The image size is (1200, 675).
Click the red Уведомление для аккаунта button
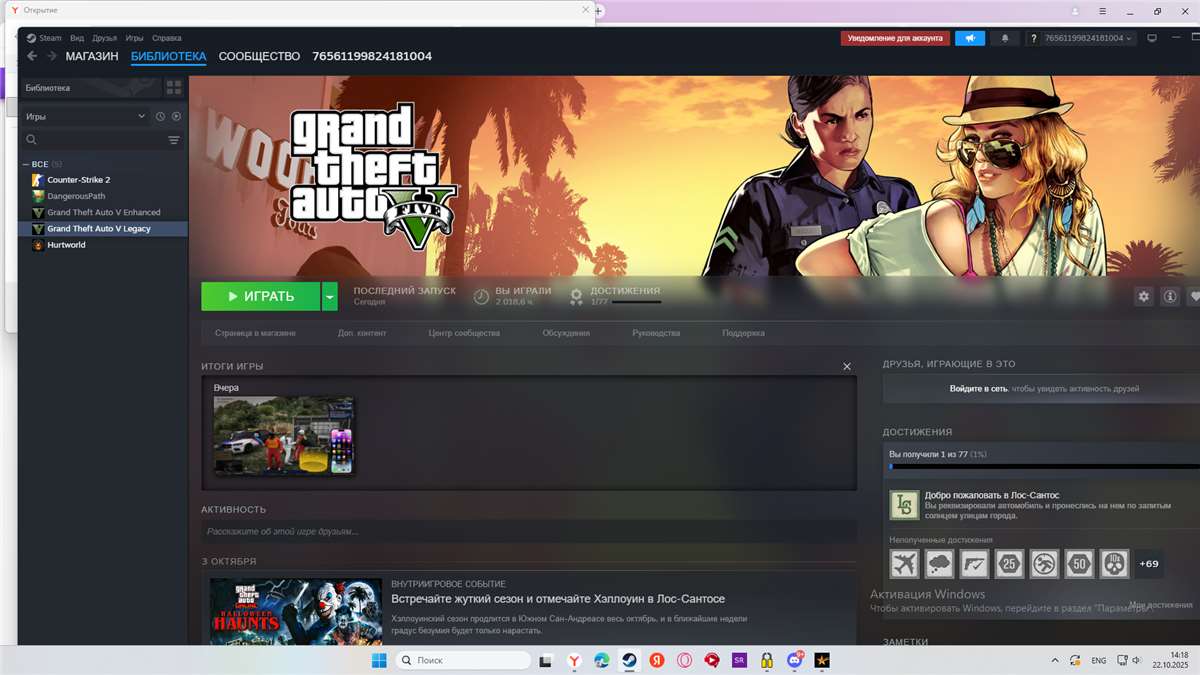pyautogui.click(x=895, y=38)
